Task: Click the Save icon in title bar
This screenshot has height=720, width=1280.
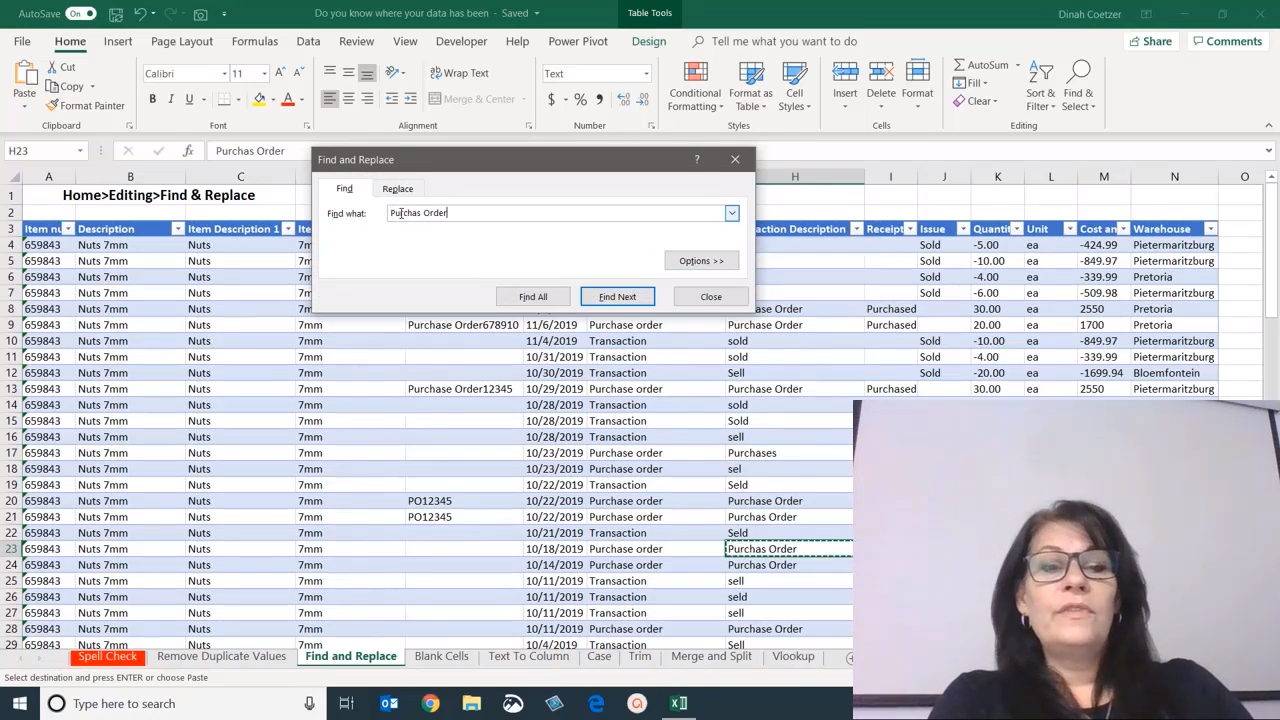Action: (x=115, y=13)
